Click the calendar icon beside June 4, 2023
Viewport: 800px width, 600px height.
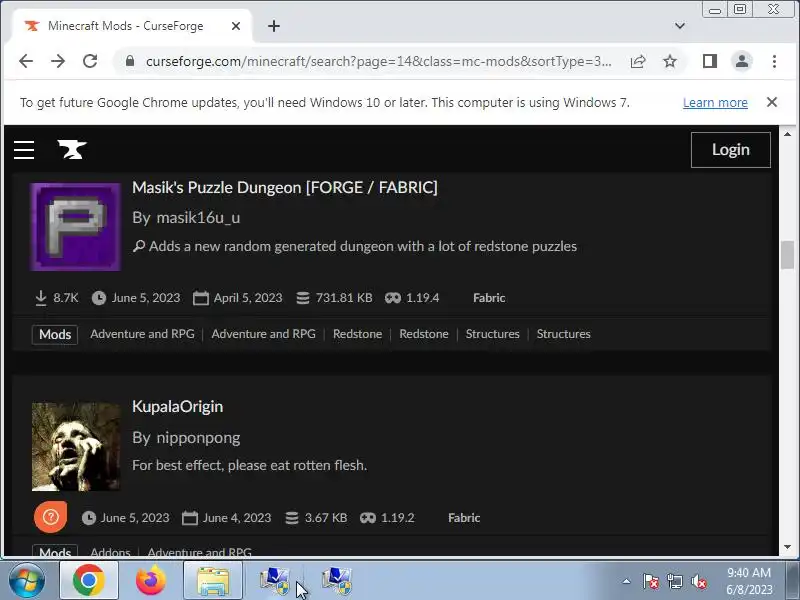[190, 518]
